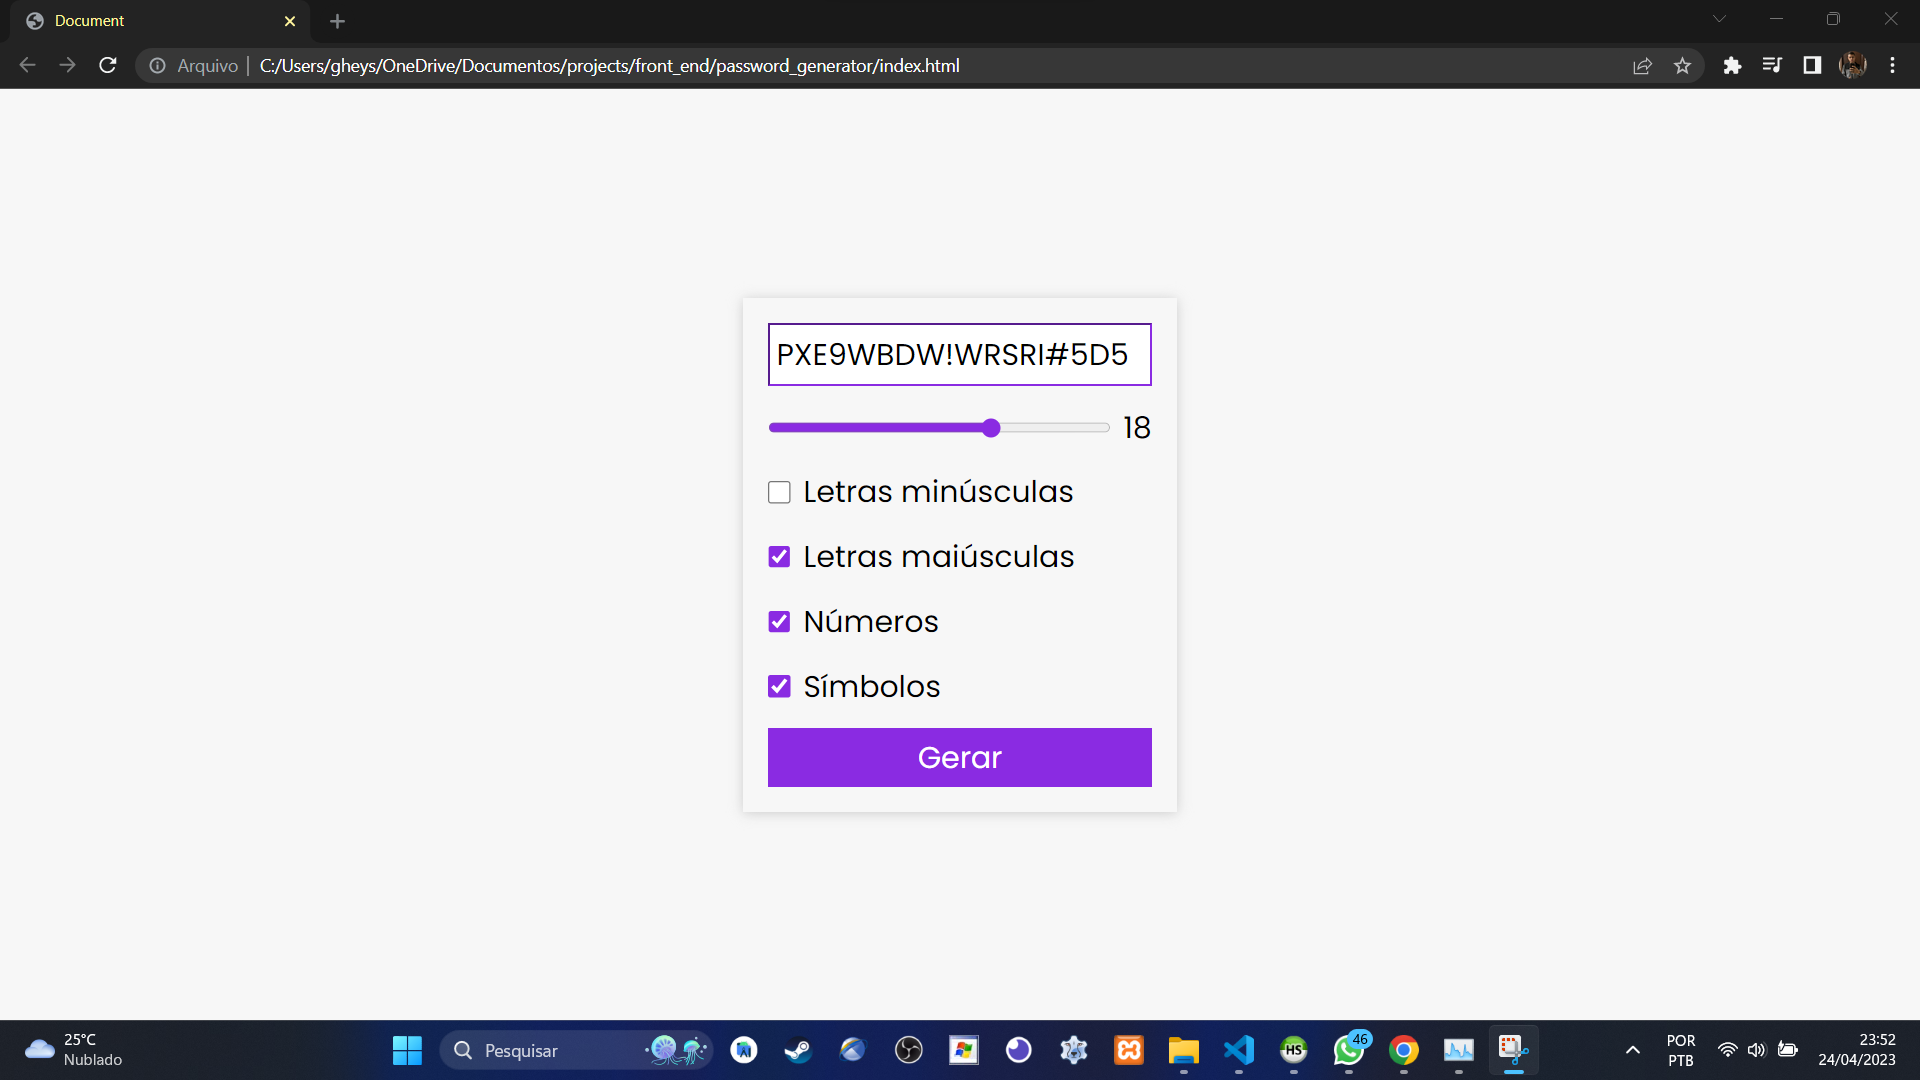Bookmark this page with star icon
This screenshot has width=1920, height=1080.
pos(1682,66)
